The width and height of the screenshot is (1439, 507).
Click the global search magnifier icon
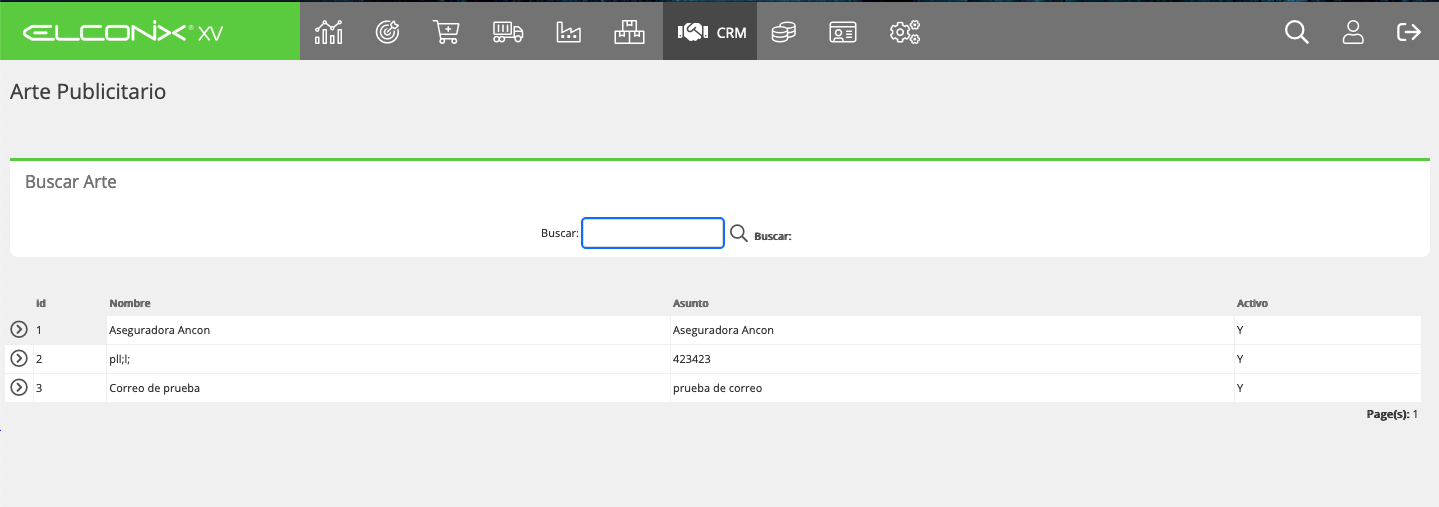coord(1296,32)
